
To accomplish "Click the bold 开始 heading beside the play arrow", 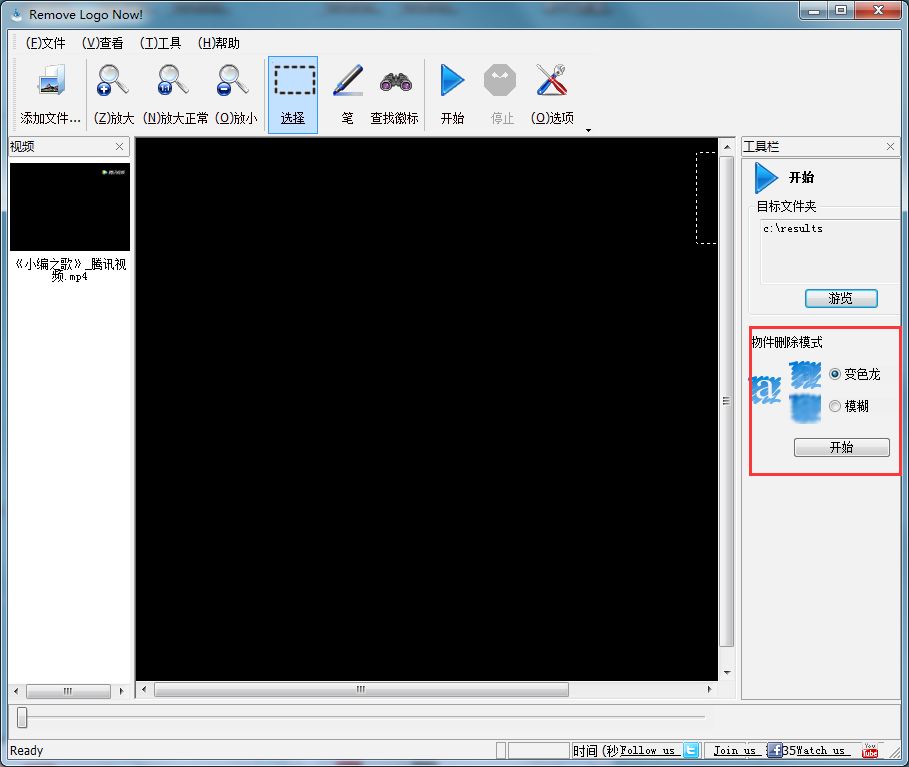I will point(801,177).
